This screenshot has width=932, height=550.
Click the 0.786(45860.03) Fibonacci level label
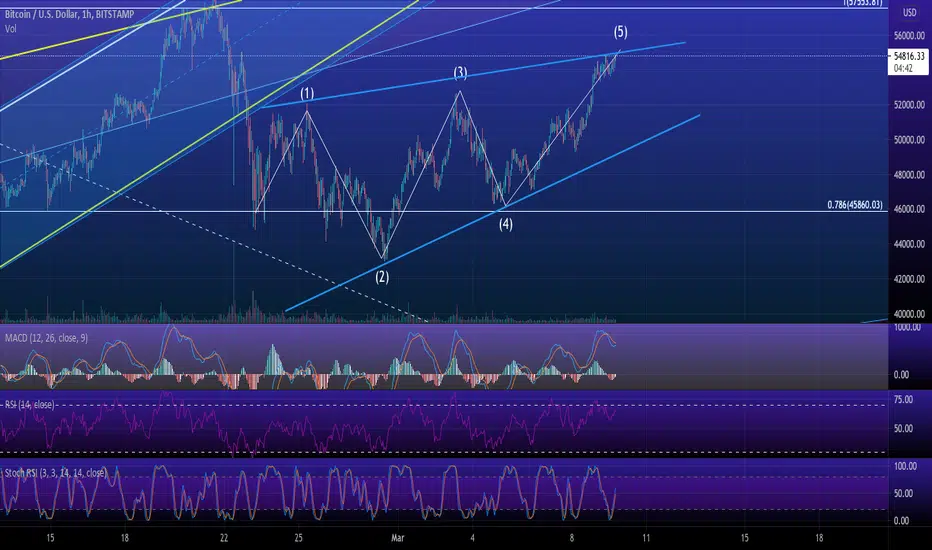855,205
